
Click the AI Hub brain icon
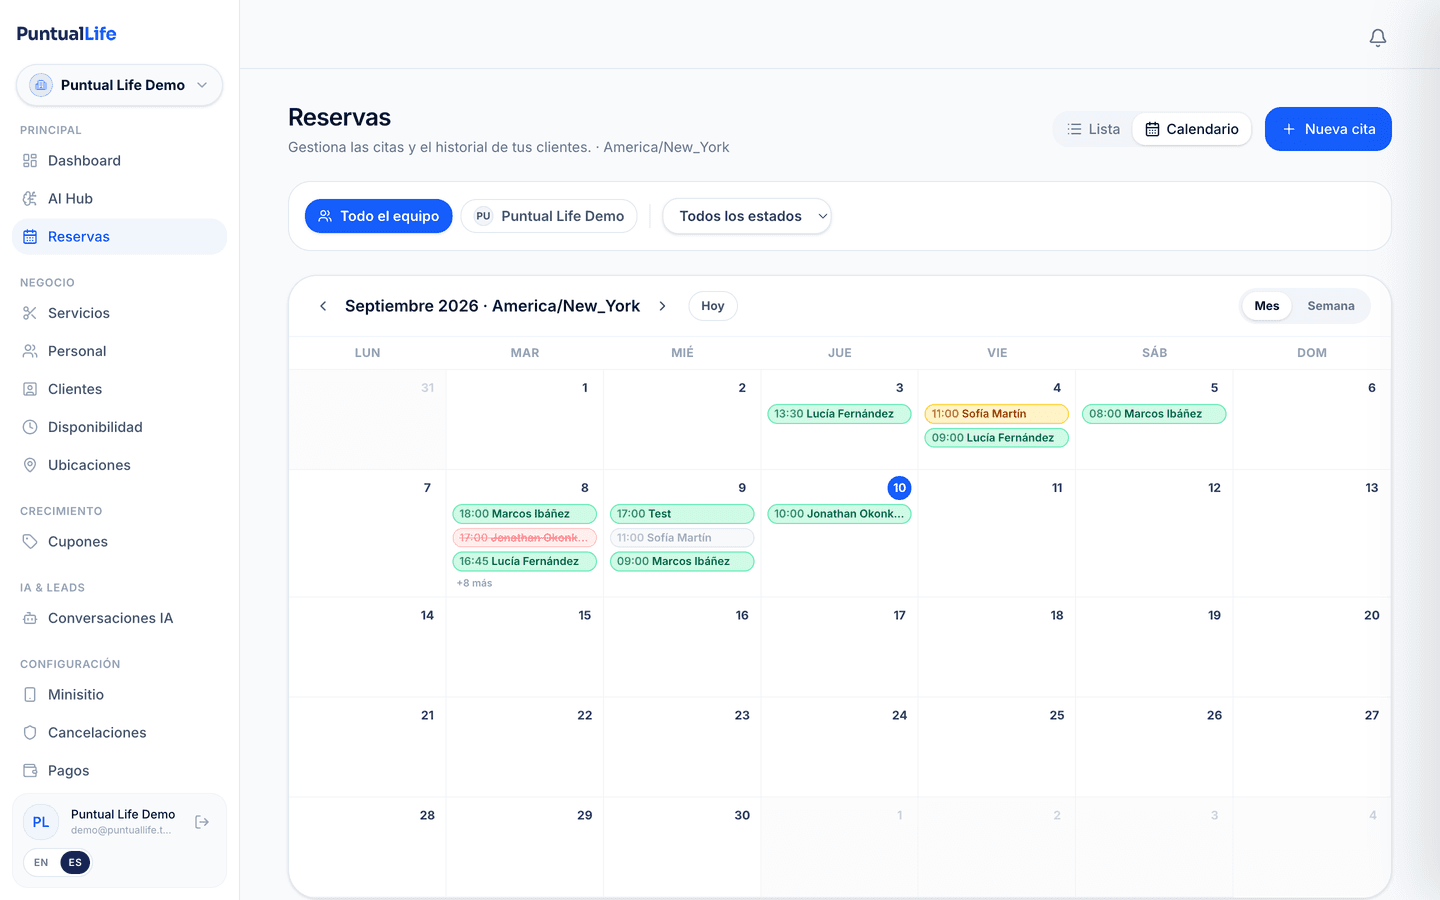point(30,199)
